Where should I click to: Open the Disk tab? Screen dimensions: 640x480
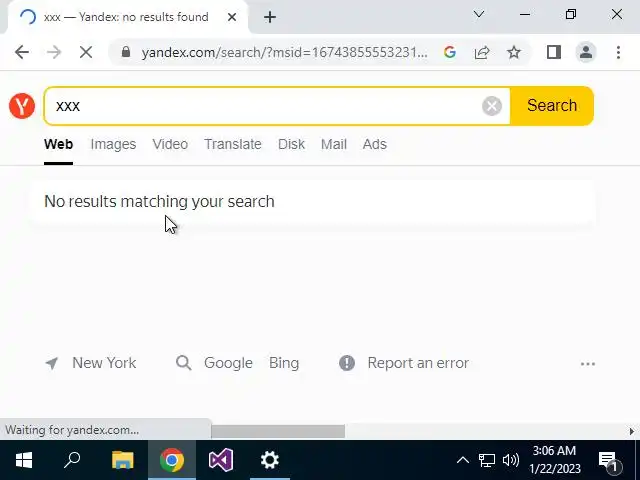click(x=291, y=144)
